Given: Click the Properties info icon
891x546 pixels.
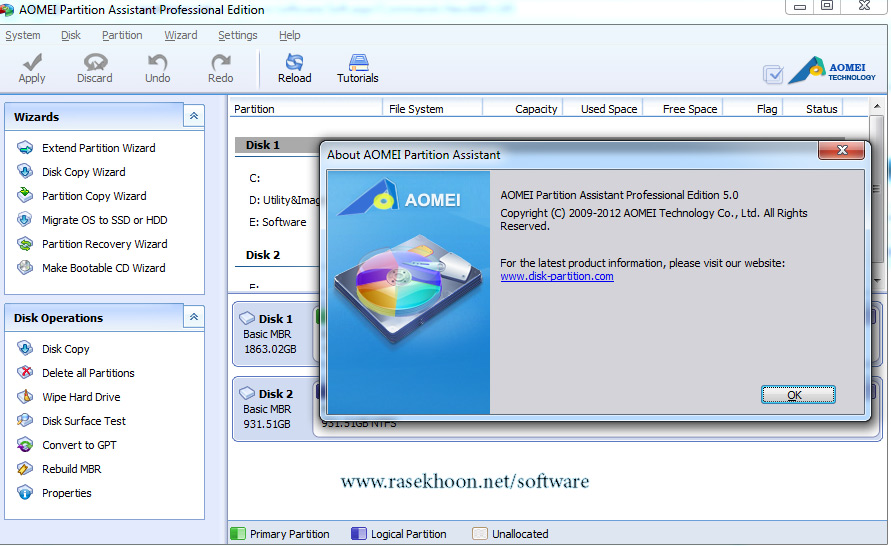Looking at the screenshot, I should (25, 493).
